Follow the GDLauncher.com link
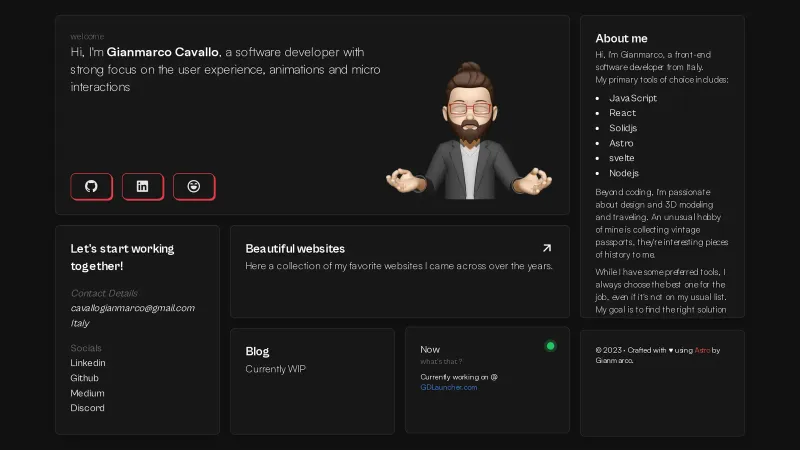The image size is (800, 450). click(448, 387)
